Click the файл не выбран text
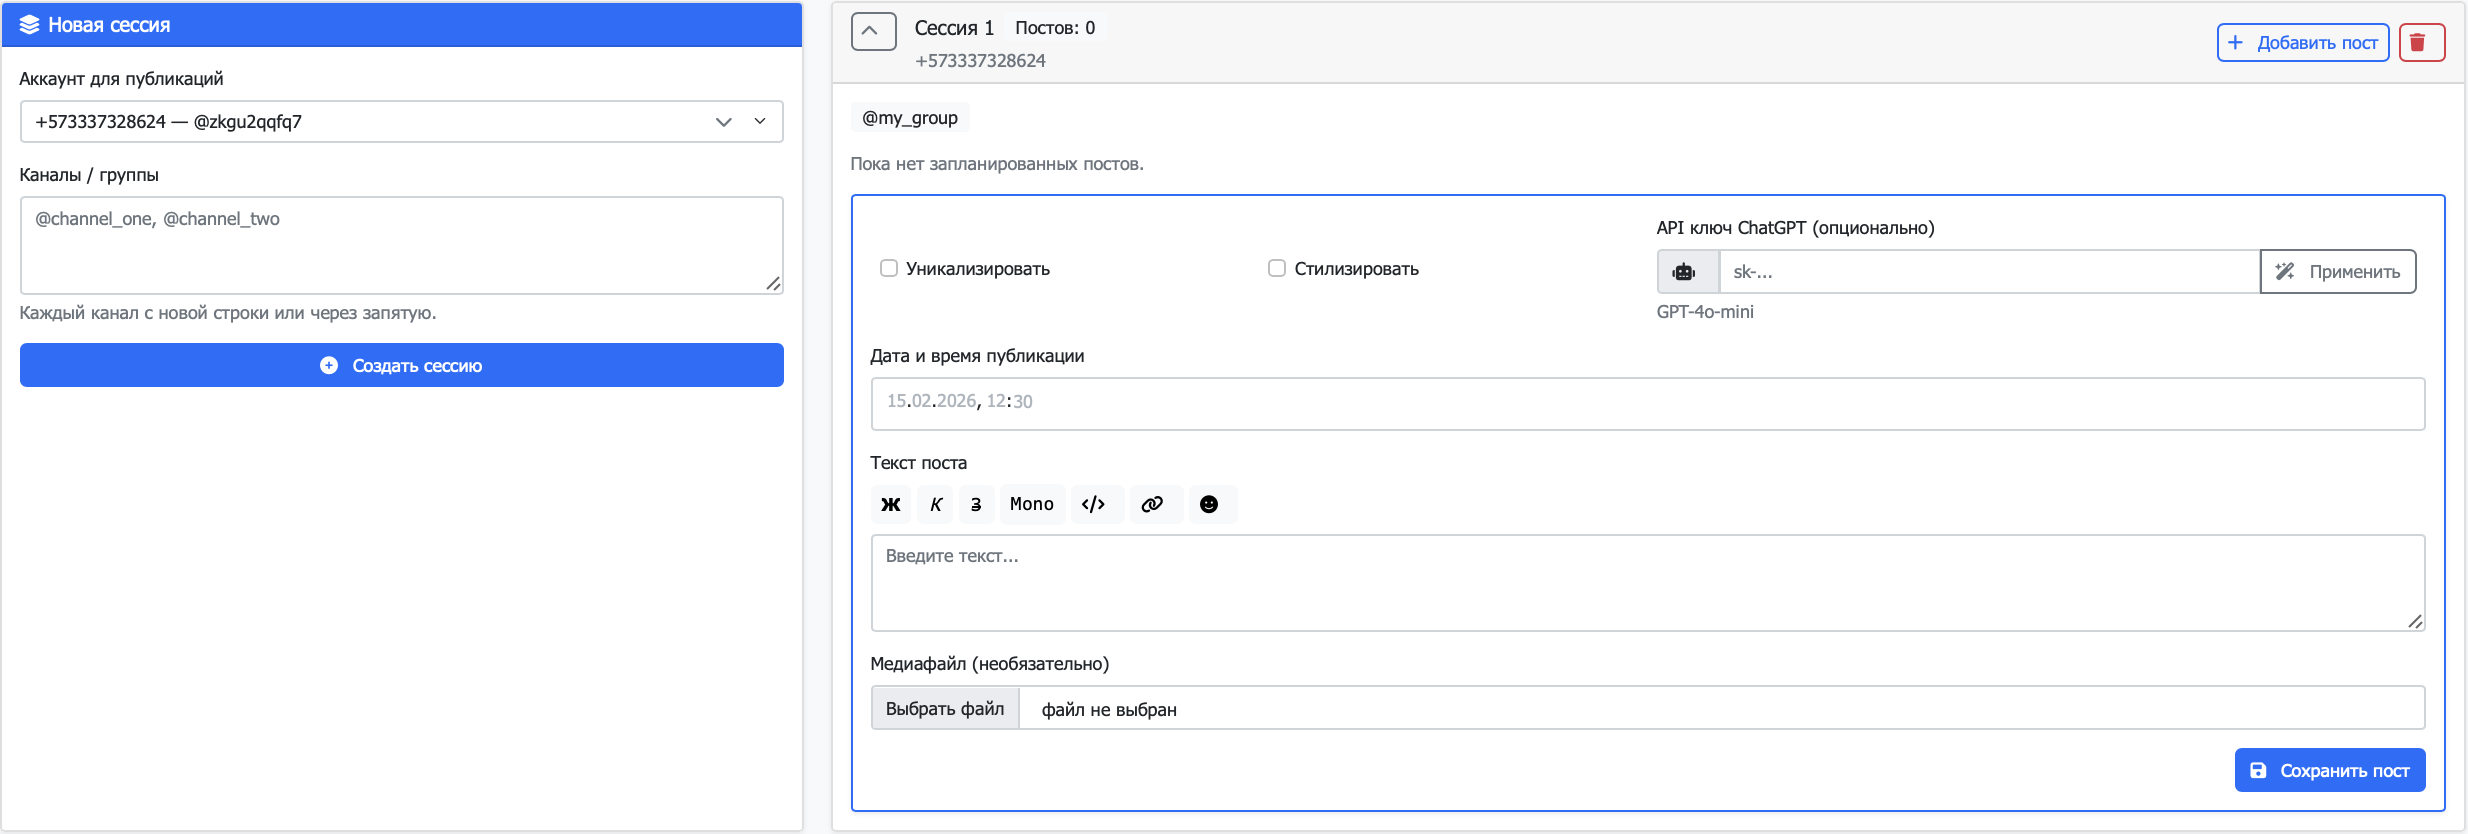Screen dimensions: 2468x834 1109,709
